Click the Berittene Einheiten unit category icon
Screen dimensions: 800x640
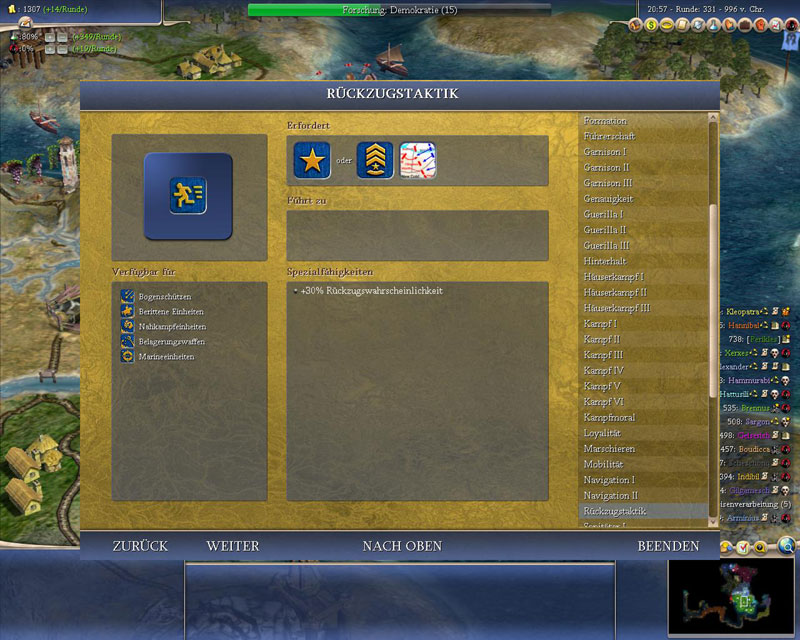[x=127, y=311]
